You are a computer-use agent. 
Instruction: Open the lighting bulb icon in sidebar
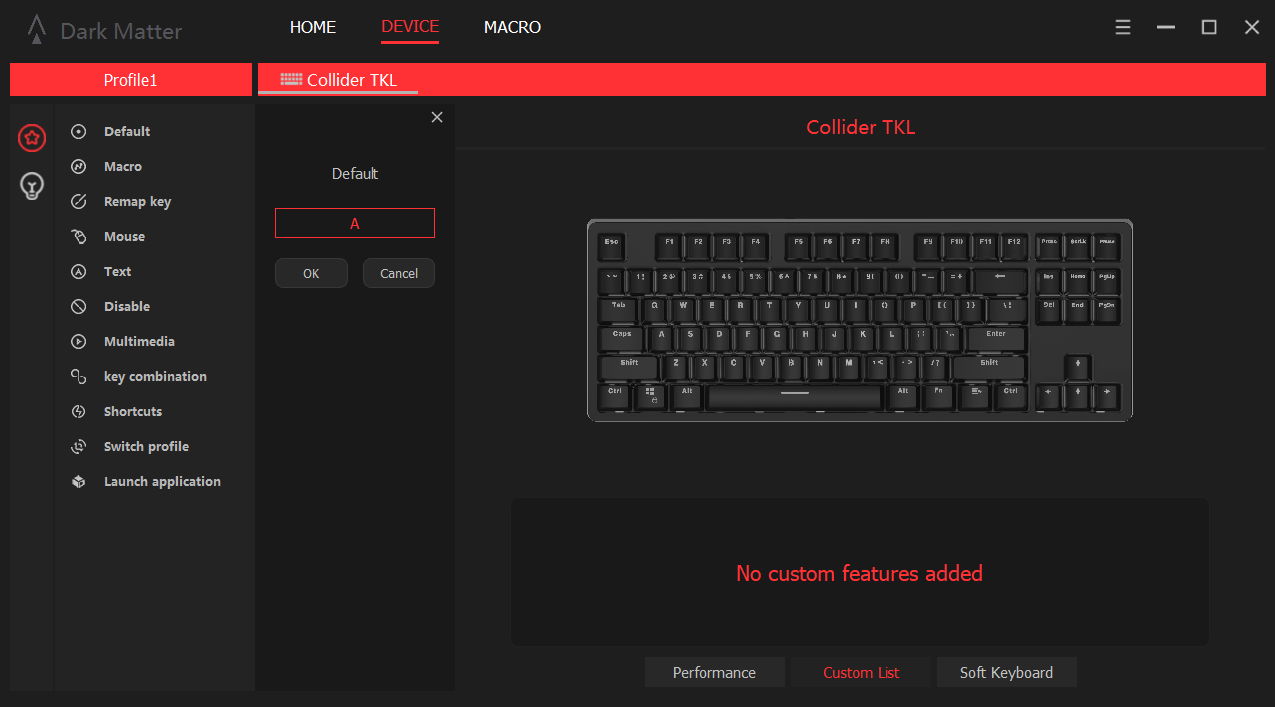(x=32, y=185)
